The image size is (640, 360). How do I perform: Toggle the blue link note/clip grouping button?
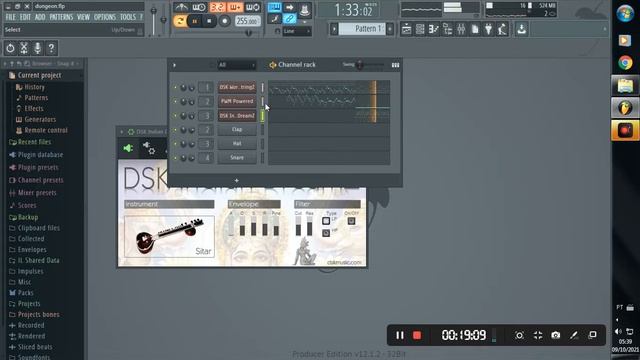tap(289, 18)
